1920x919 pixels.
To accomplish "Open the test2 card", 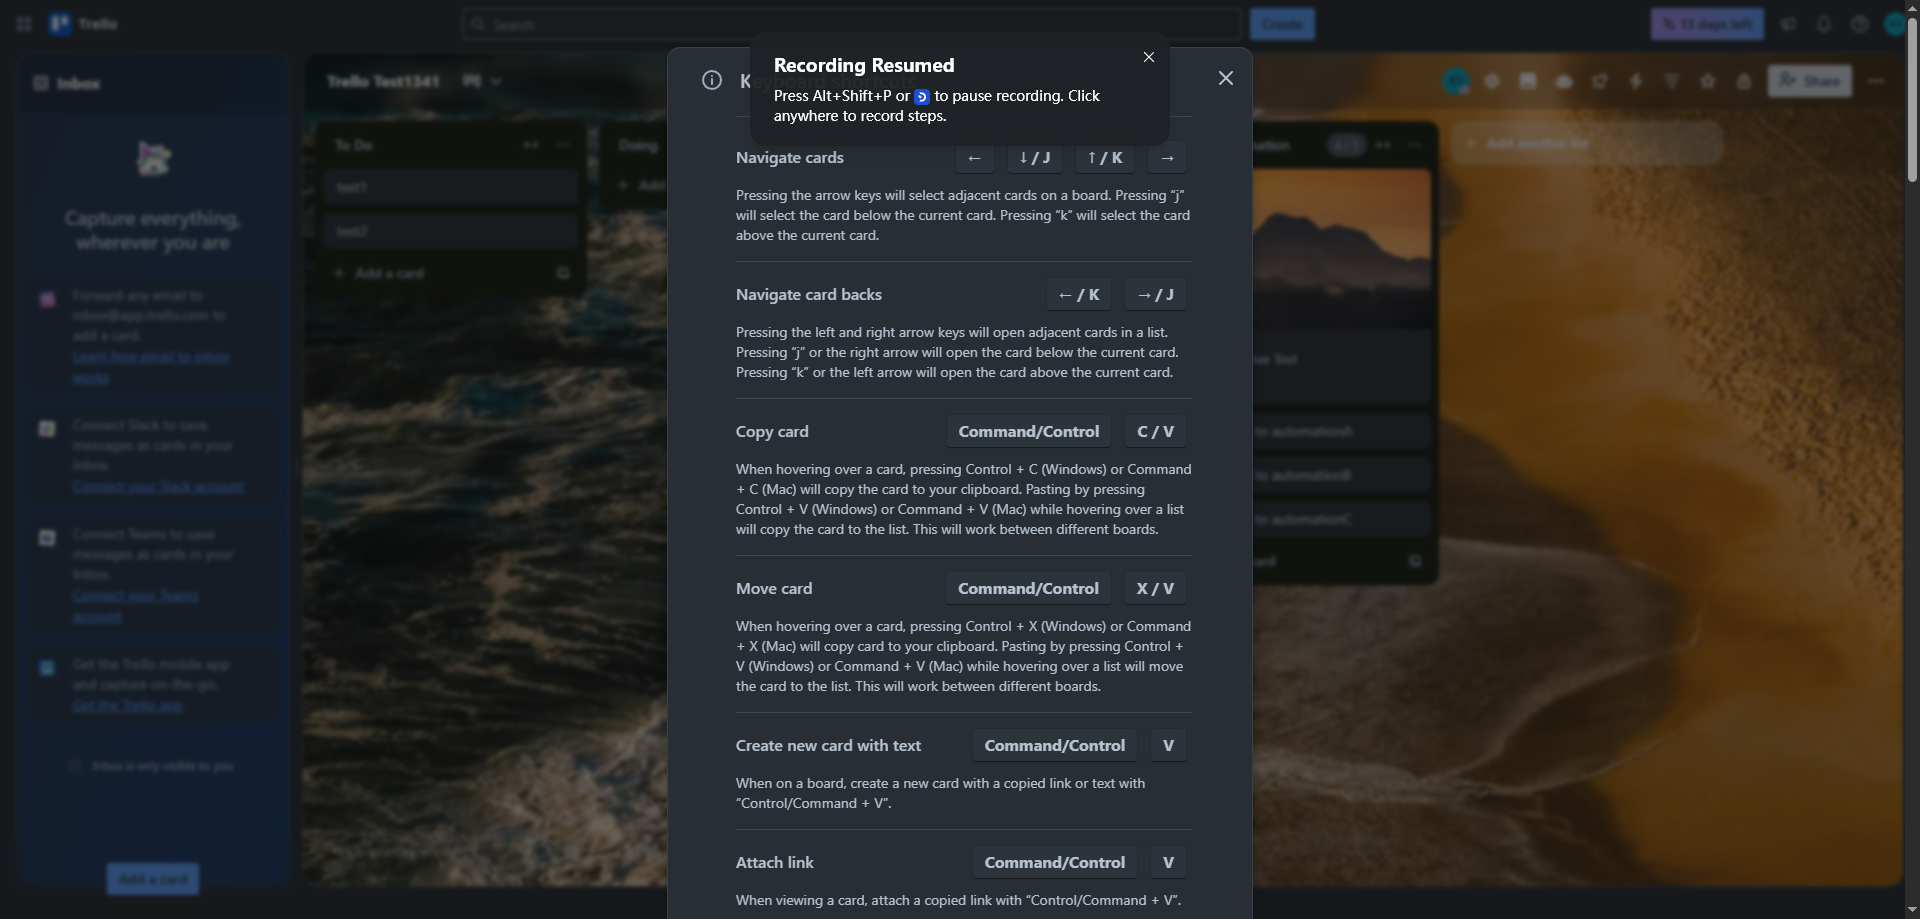I will tap(451, 231).
